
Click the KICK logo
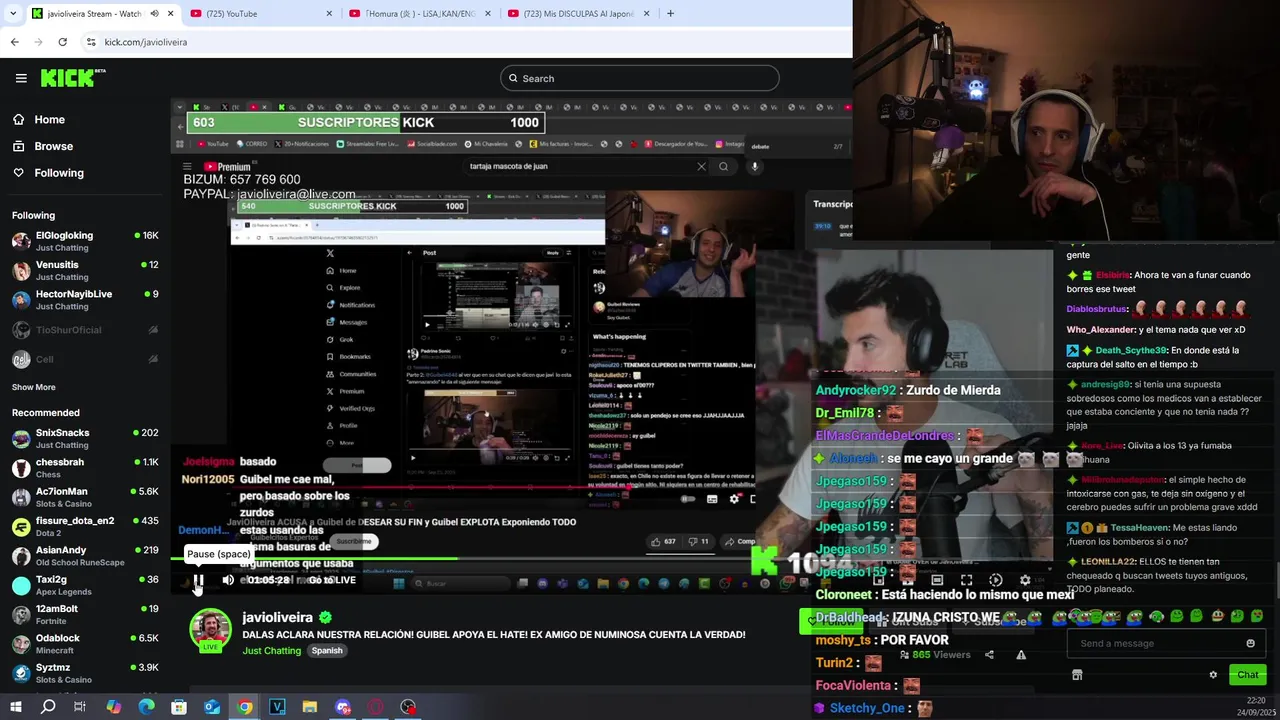[73, 78]
